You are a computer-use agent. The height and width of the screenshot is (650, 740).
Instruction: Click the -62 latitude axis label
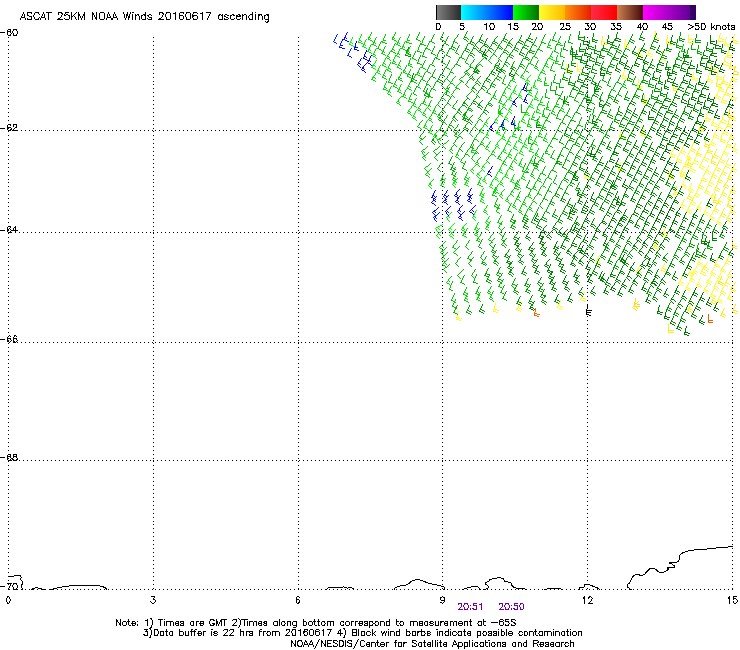(x=10, y=128)
